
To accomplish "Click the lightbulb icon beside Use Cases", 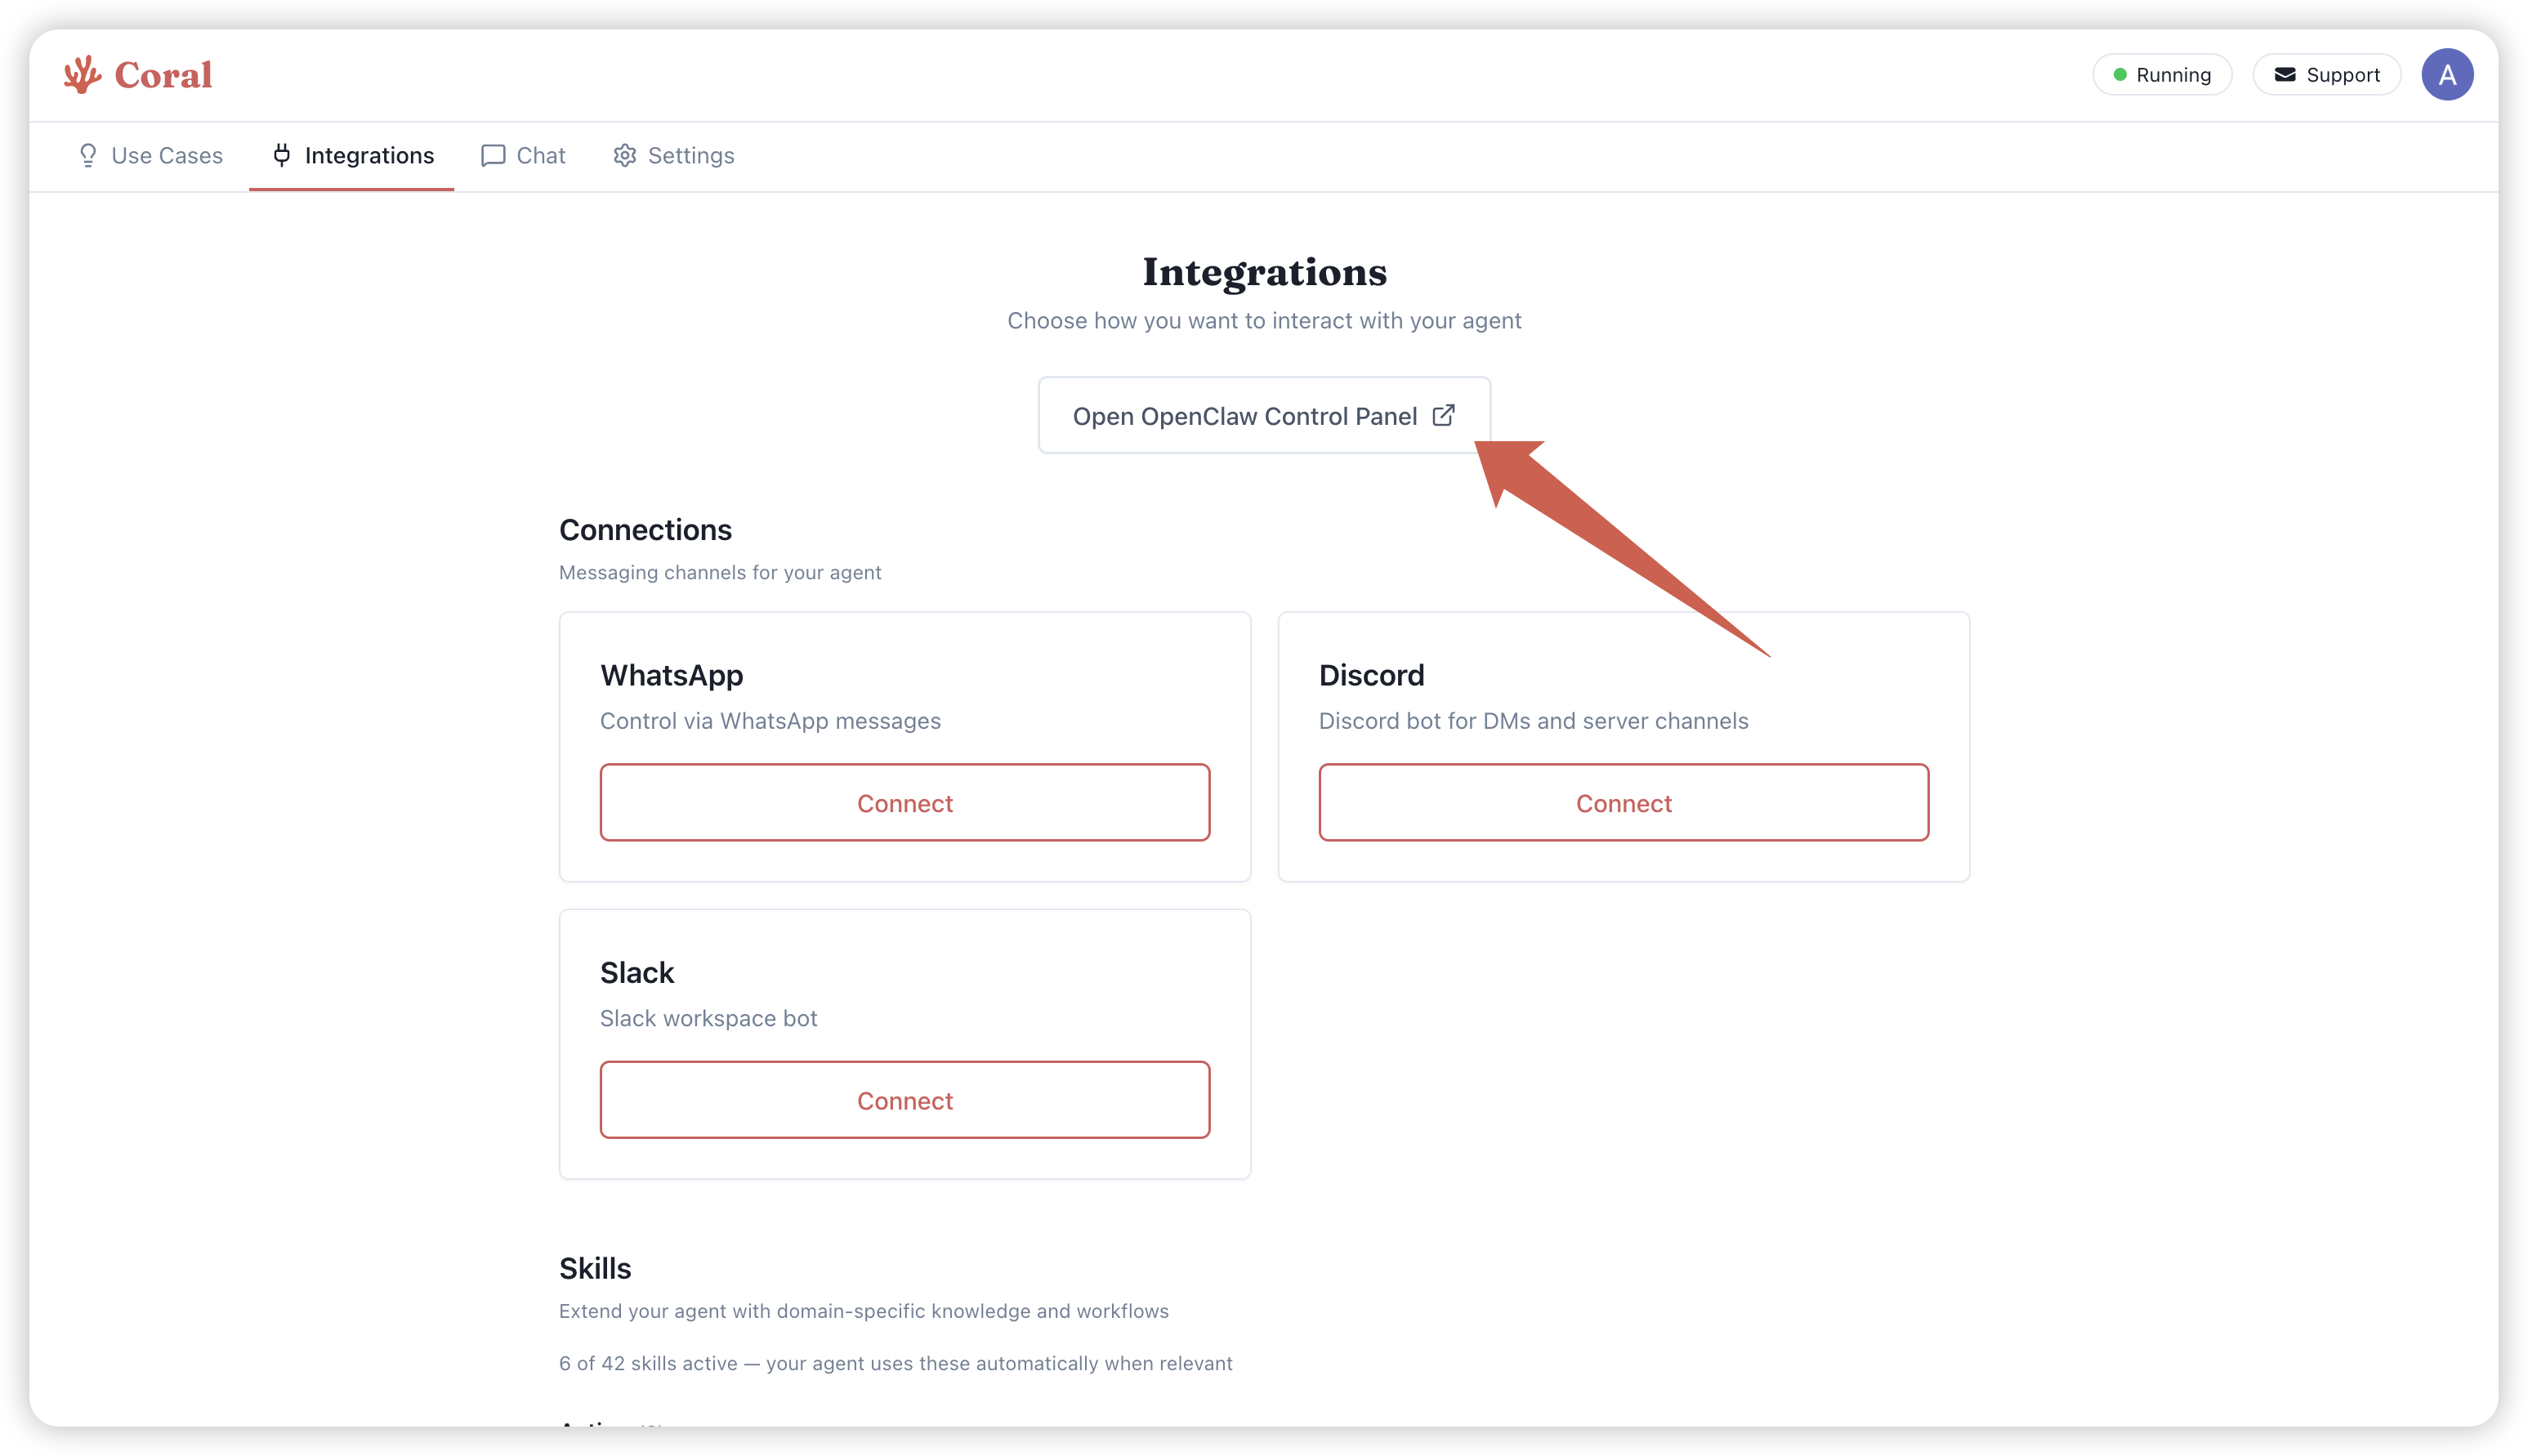I will [88, 155].
